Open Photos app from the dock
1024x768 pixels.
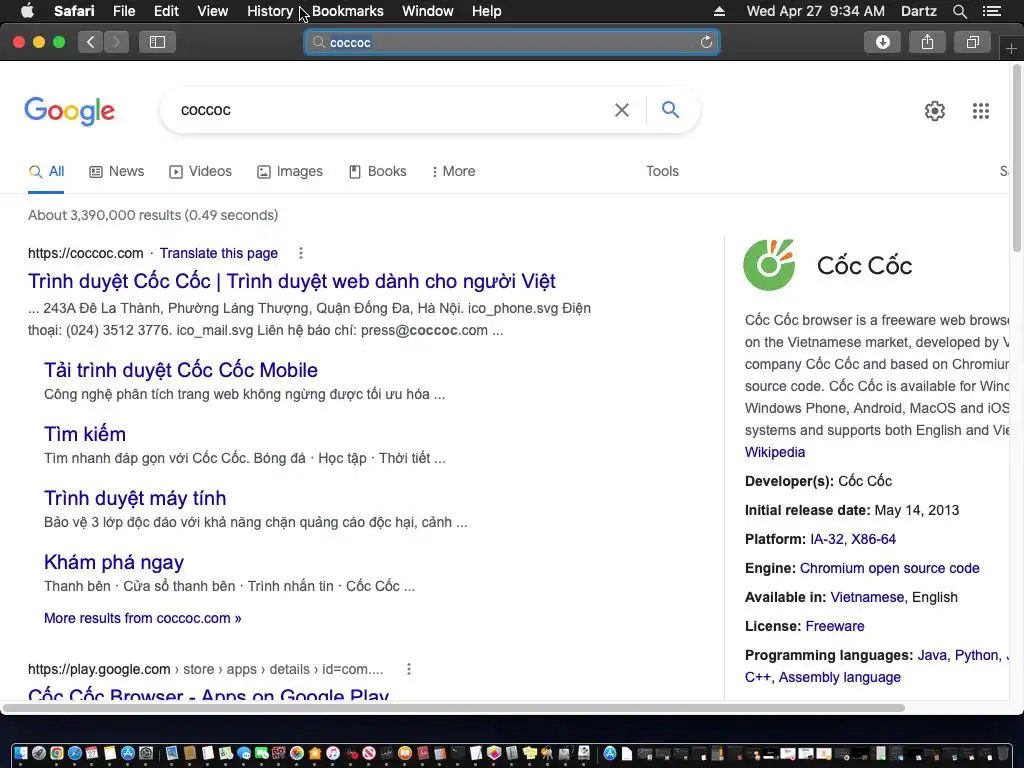(x=297, y=753)
